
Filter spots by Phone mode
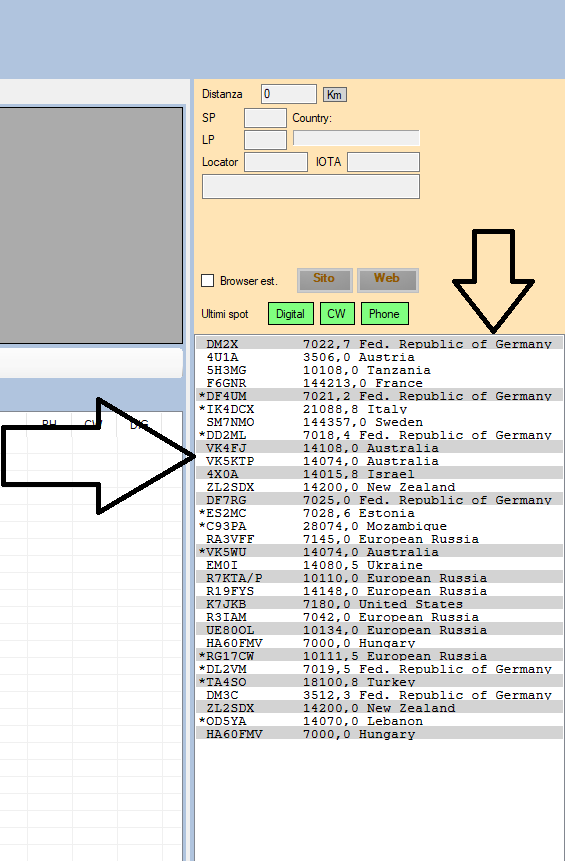point(384,314)
